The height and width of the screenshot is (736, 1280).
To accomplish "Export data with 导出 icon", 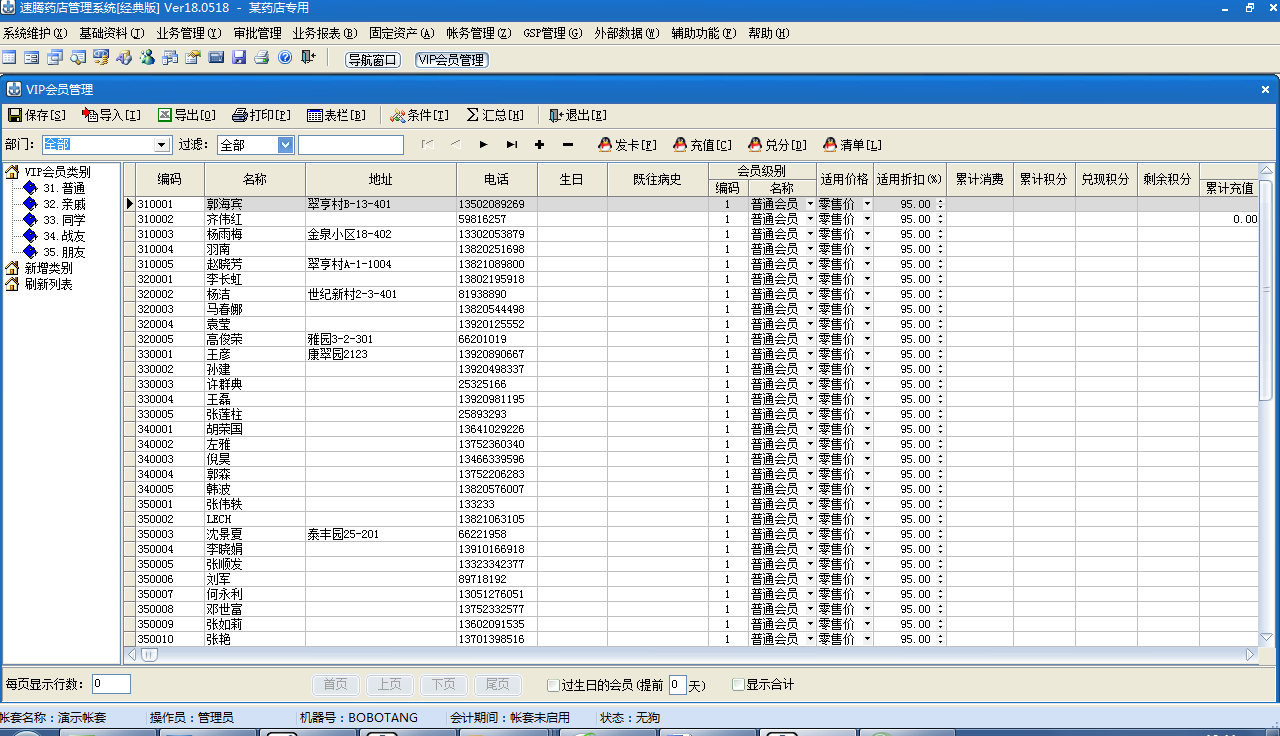I will (165, 115).
